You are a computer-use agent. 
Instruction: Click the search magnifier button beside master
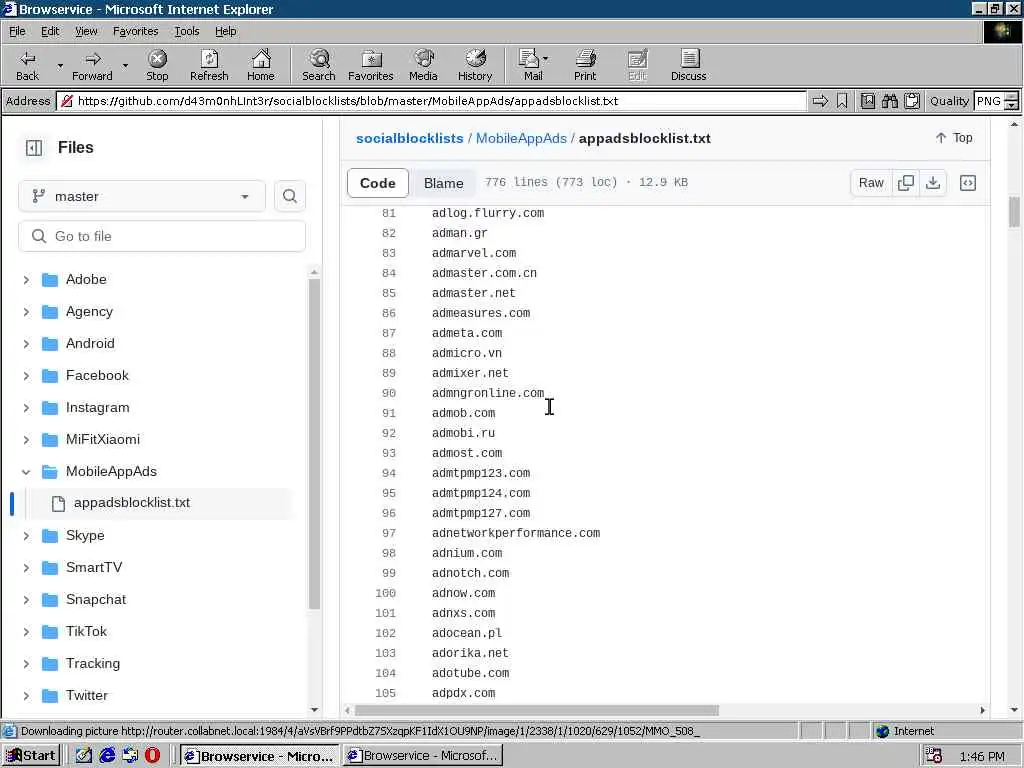[290, 196]
